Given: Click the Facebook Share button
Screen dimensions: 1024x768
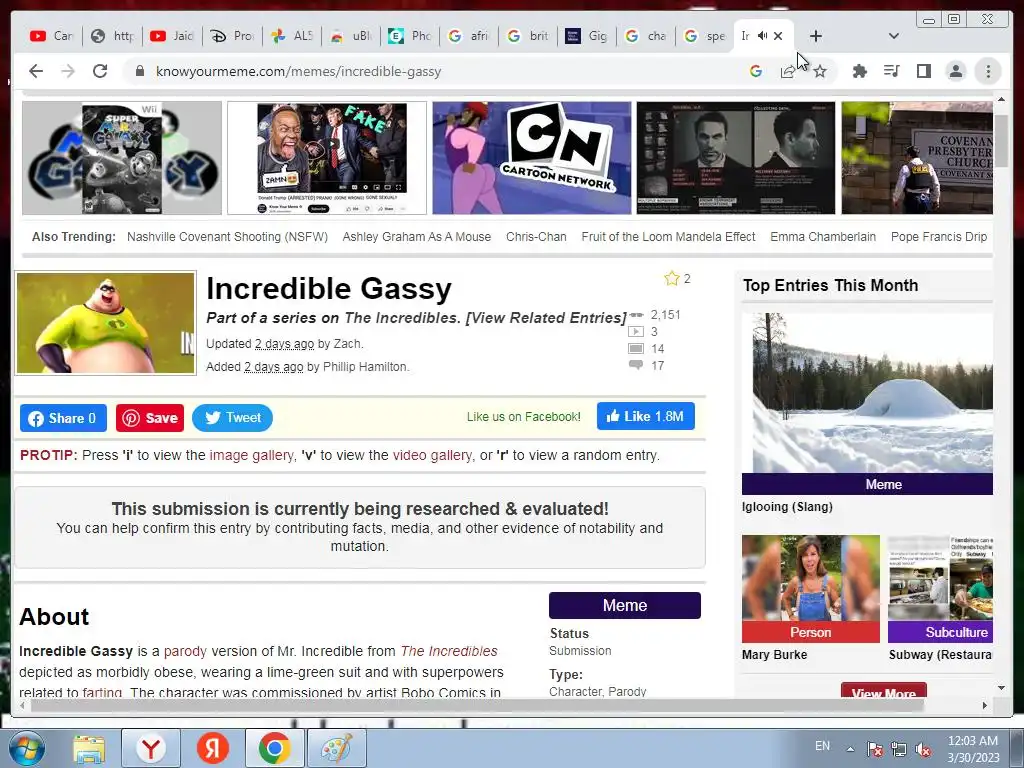Looking at the screenshot, I should click(63, 418).
